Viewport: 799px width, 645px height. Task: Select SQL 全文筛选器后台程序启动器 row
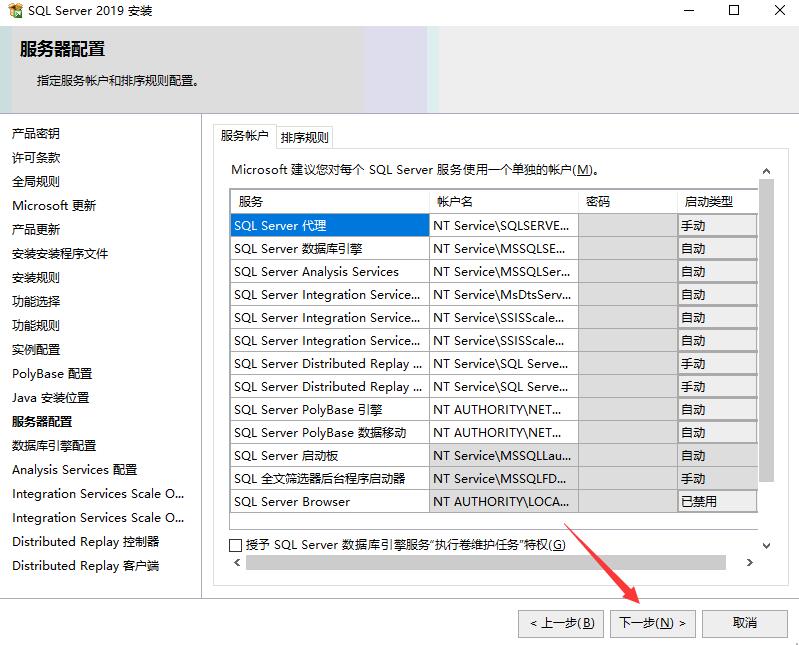330,478
